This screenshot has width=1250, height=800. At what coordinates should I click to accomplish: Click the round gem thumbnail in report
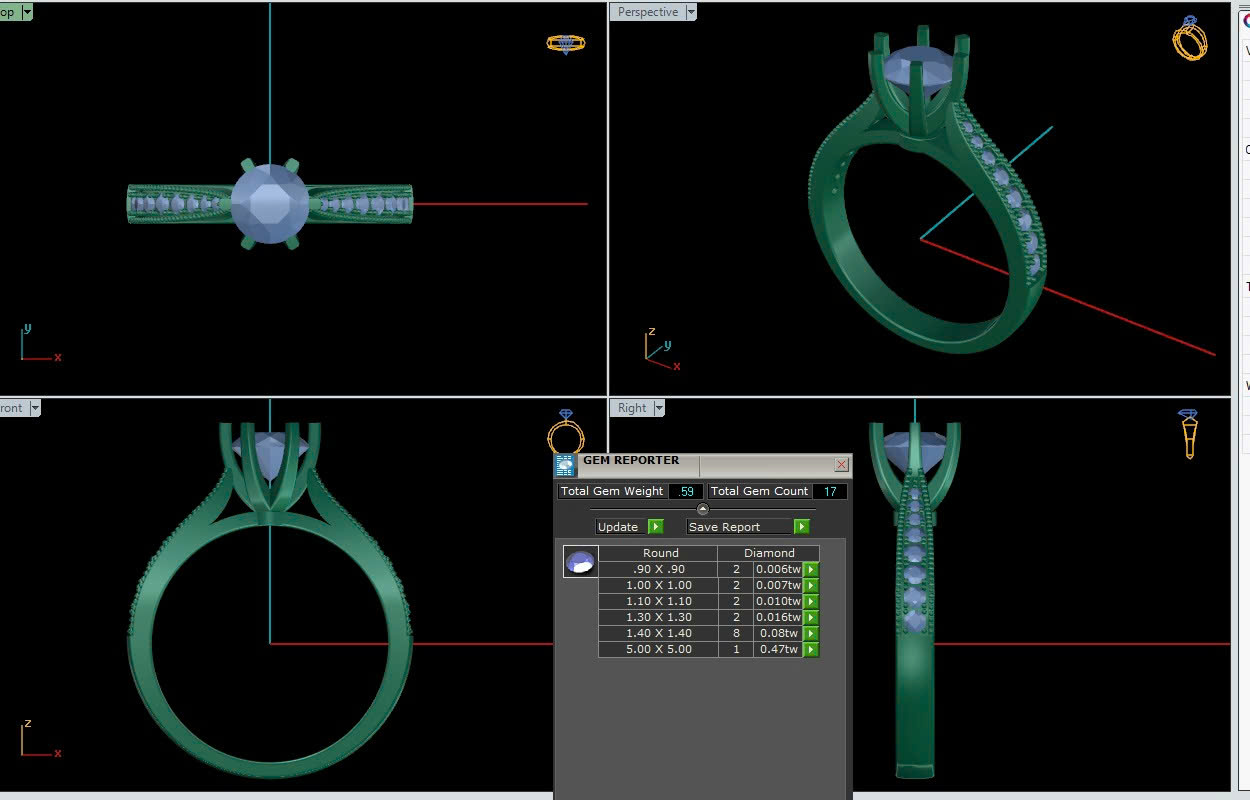click(x=580, y=562)
